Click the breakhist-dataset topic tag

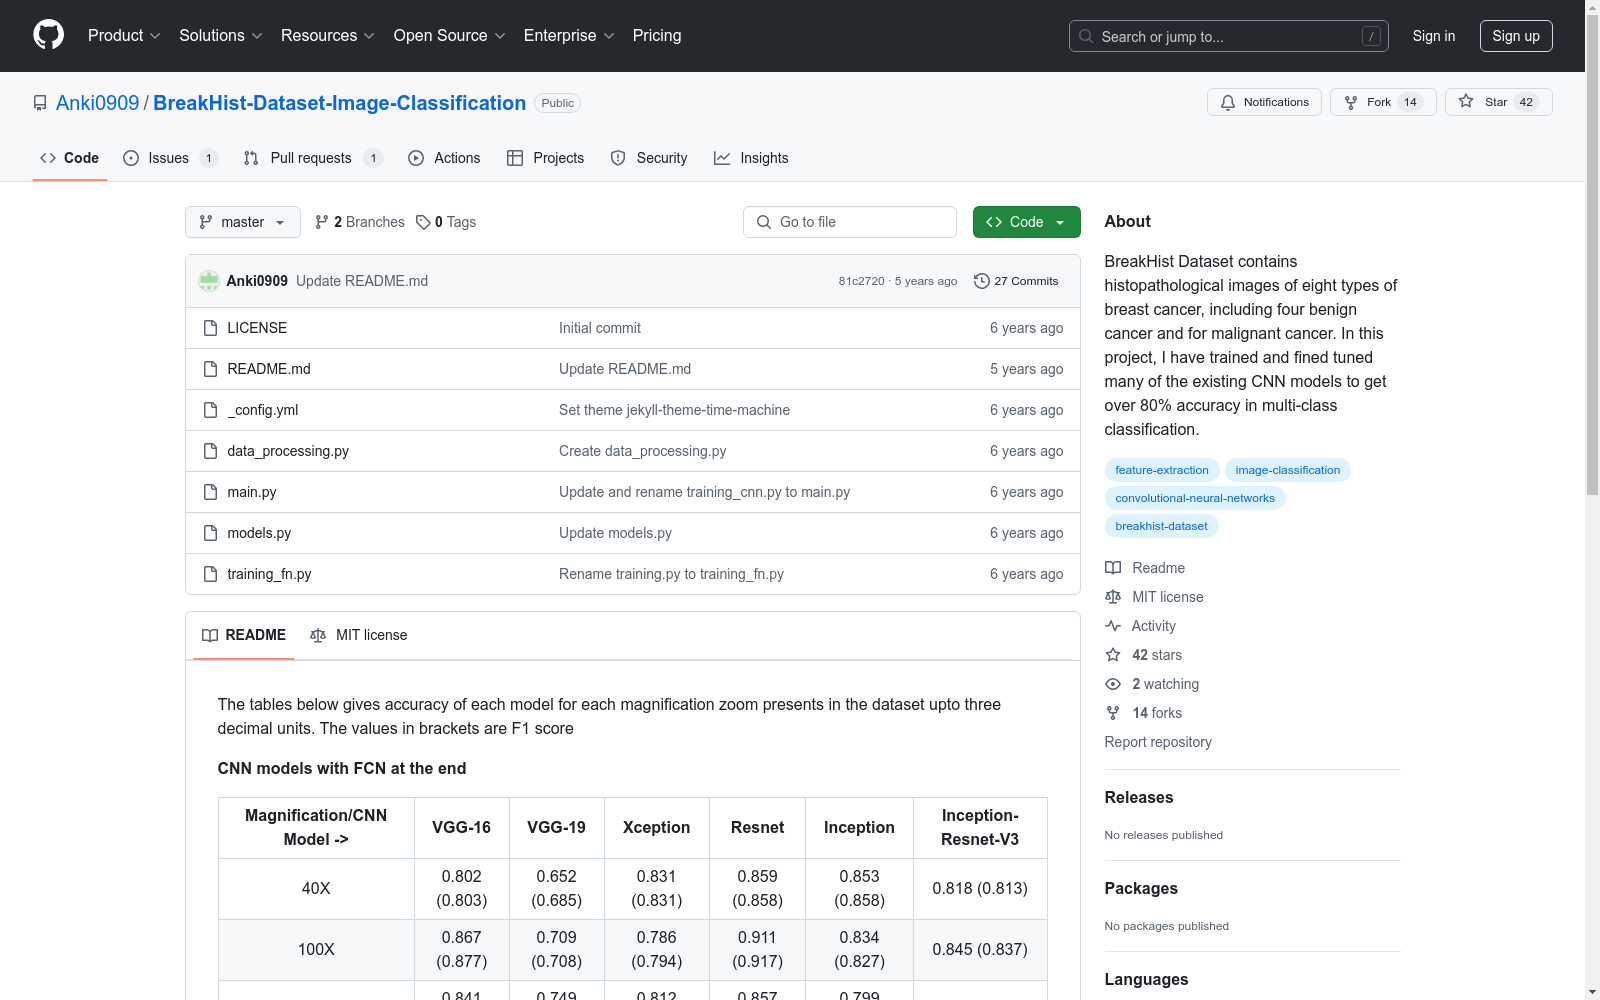click(x=1162, y=526)
